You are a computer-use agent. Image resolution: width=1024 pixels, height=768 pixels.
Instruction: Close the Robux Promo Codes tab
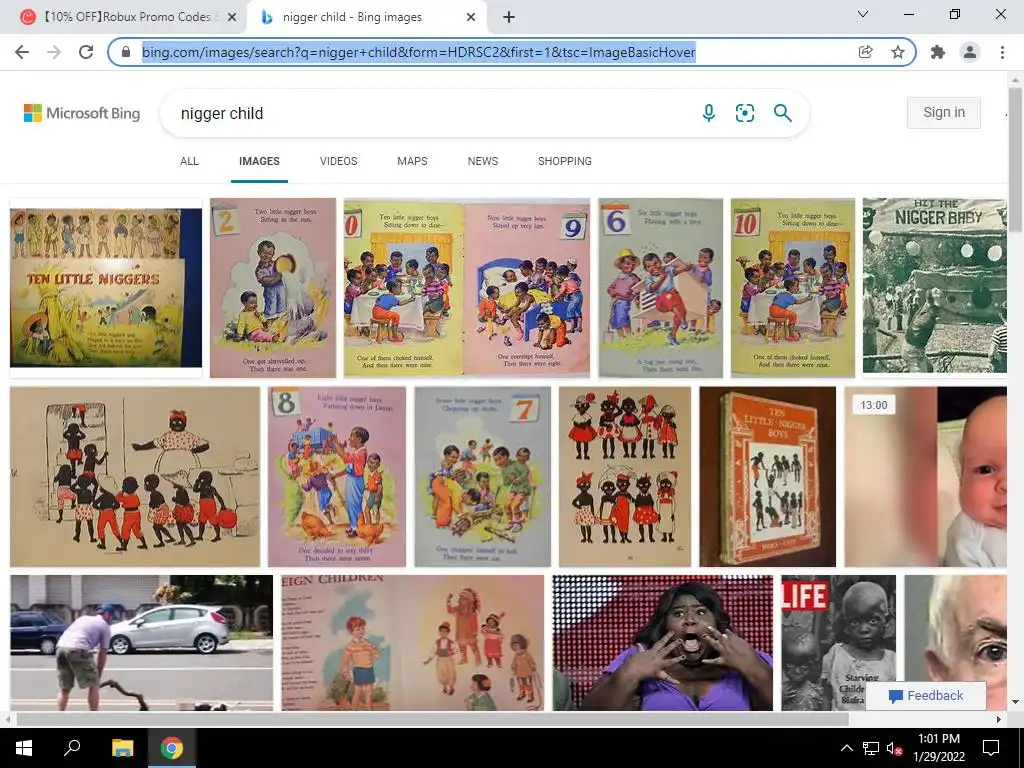(x=232, y=17)
